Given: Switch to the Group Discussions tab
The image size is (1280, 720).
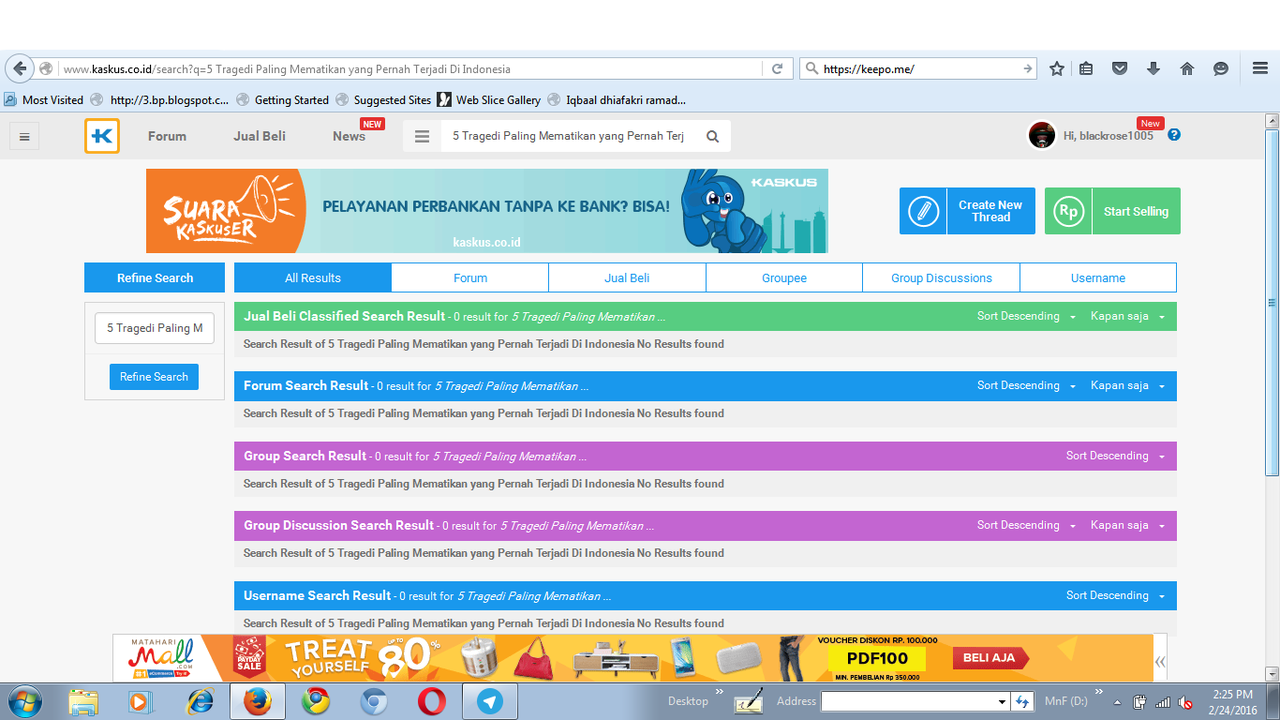Looking at the screenshot, I should pos(941,278).
